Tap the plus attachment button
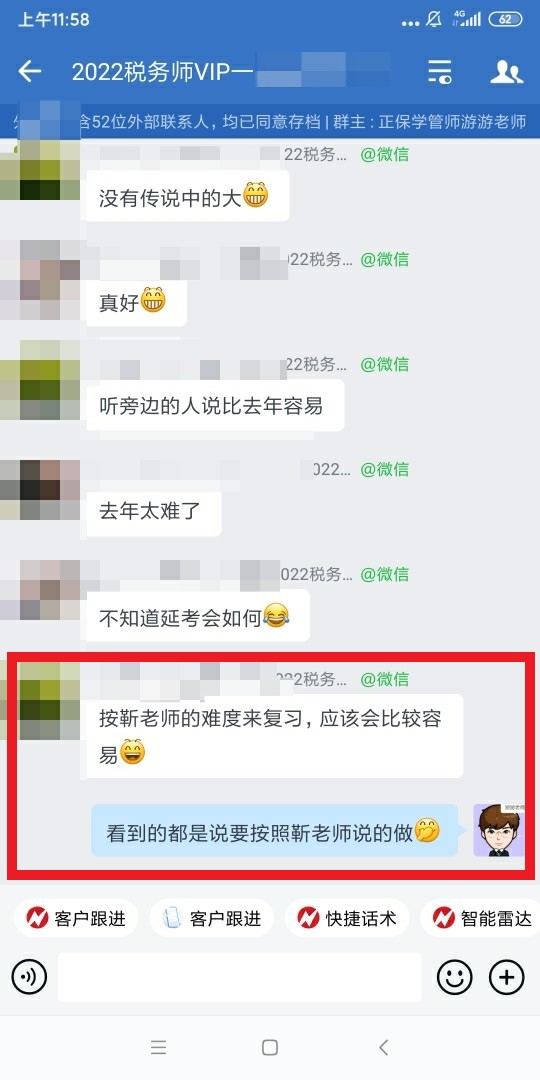 [506, 977]
